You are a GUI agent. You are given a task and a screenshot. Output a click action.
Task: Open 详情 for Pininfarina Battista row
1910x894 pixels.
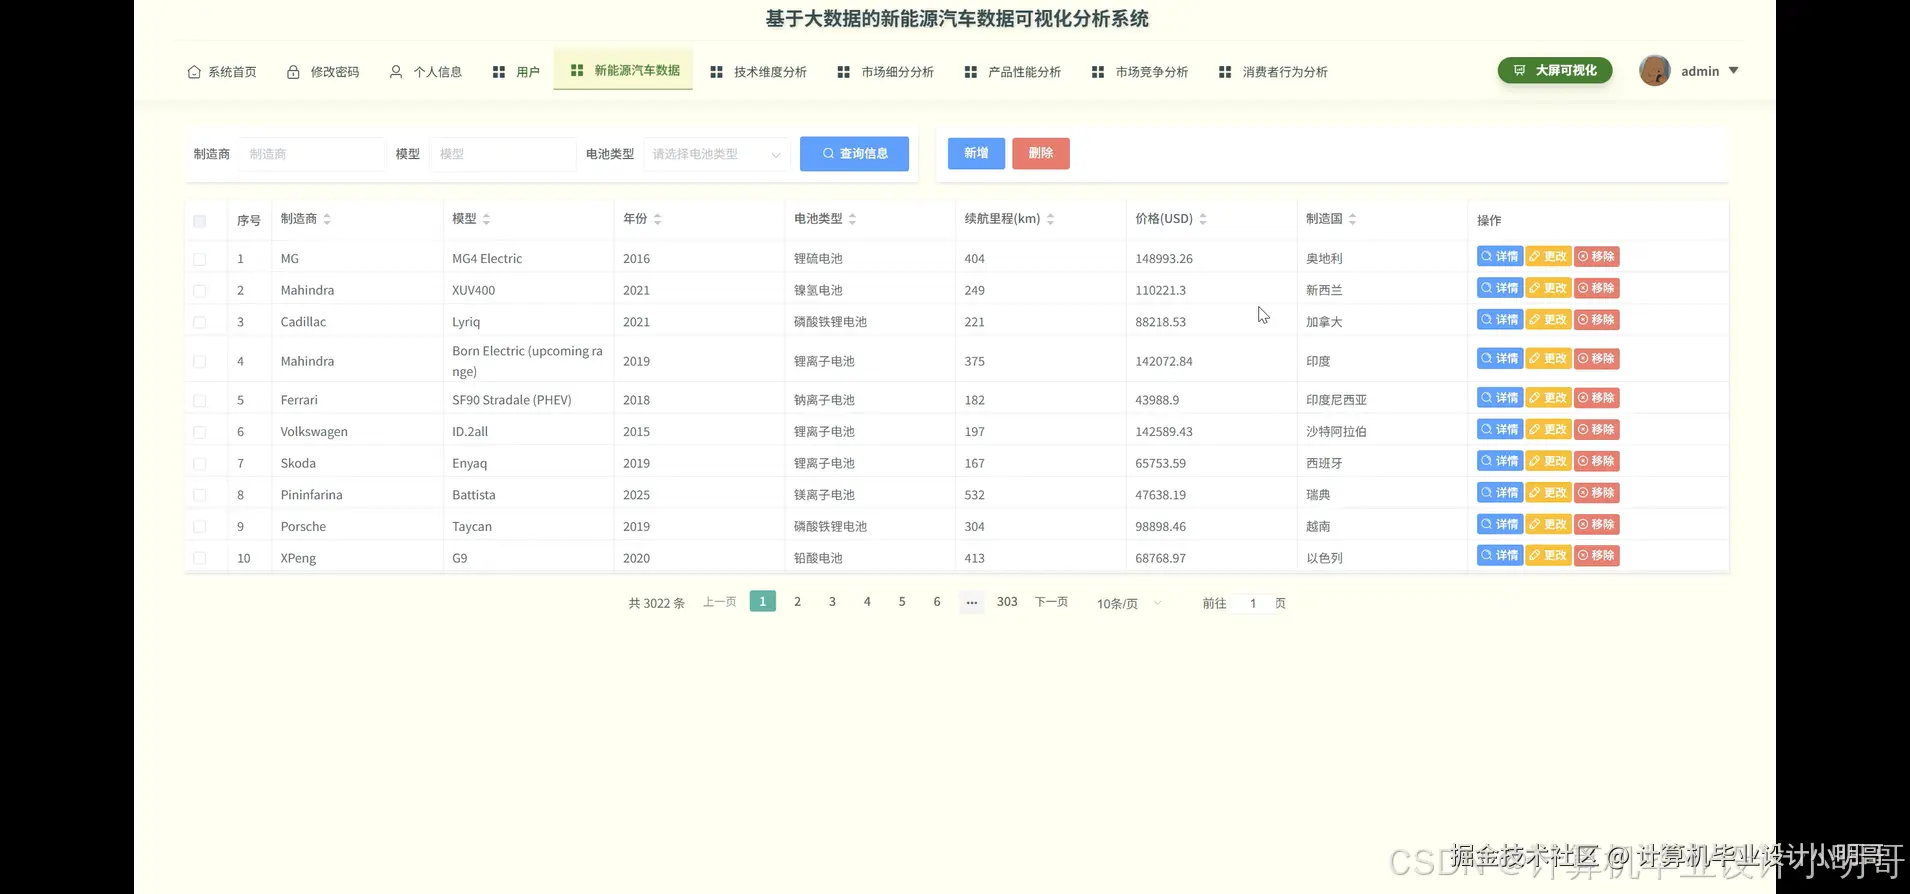coord(1500,493)
